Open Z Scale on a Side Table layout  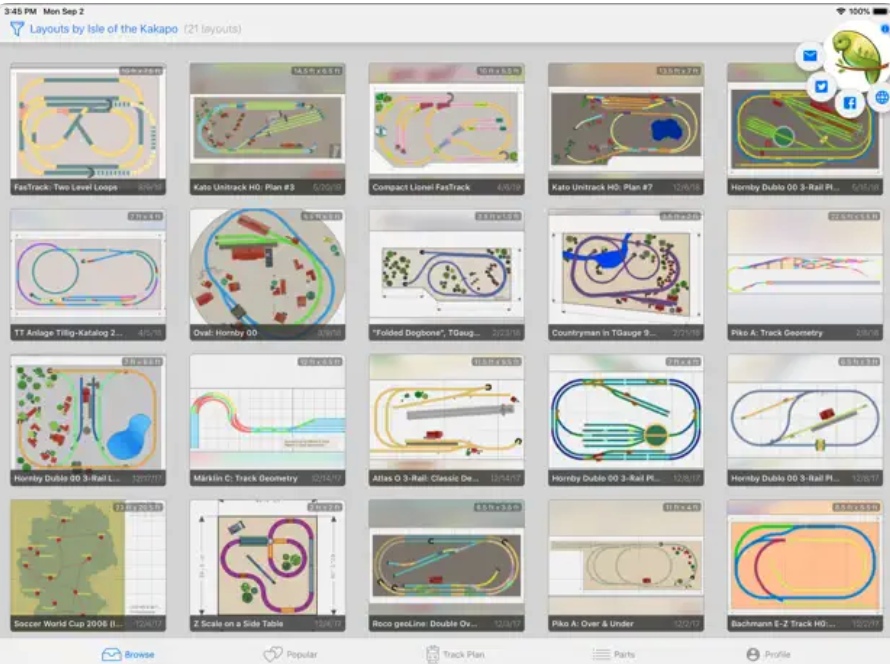click(x=267, y=565)
